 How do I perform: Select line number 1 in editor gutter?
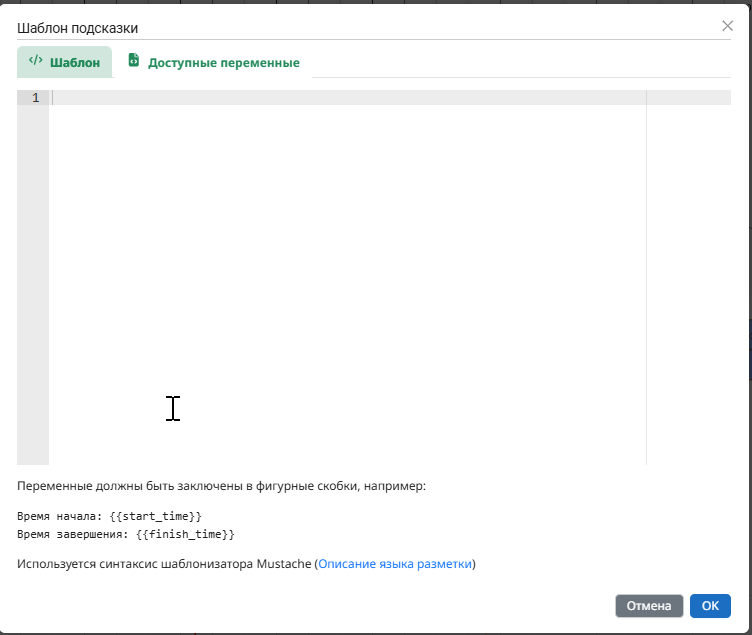[35, 98]
